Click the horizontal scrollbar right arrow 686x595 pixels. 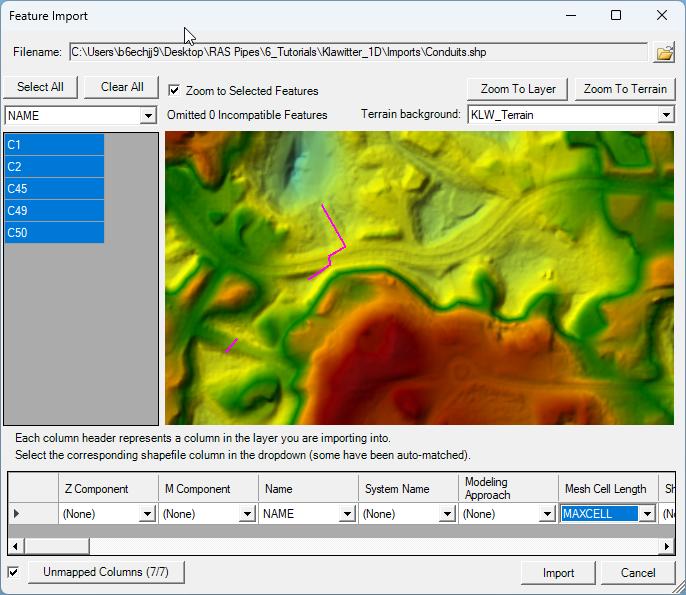666,546
